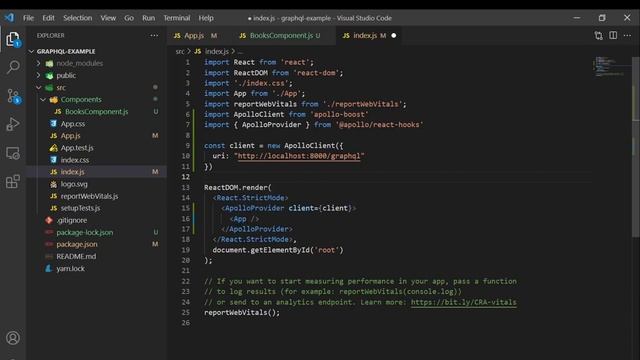Click the unsaved dot on index.js tab

click(393, 36)
